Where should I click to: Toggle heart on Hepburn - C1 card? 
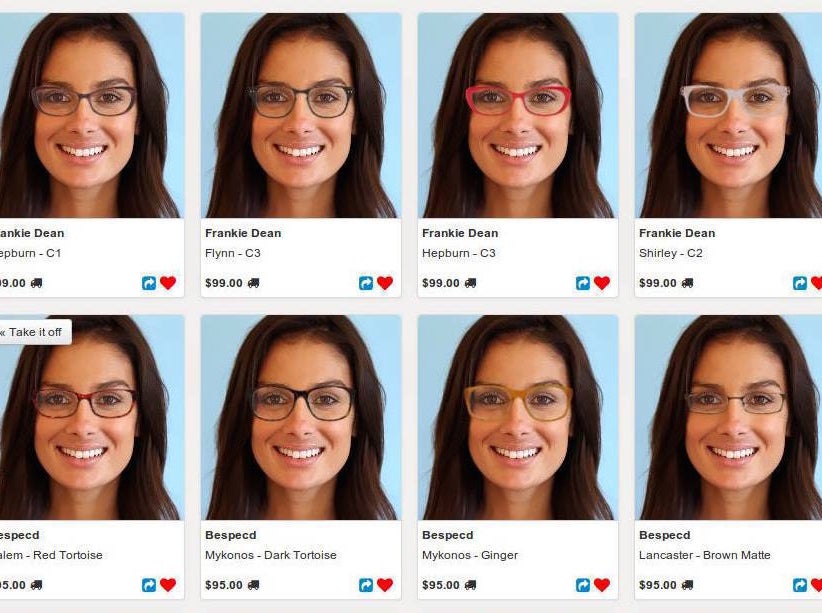tap(168, 283)
